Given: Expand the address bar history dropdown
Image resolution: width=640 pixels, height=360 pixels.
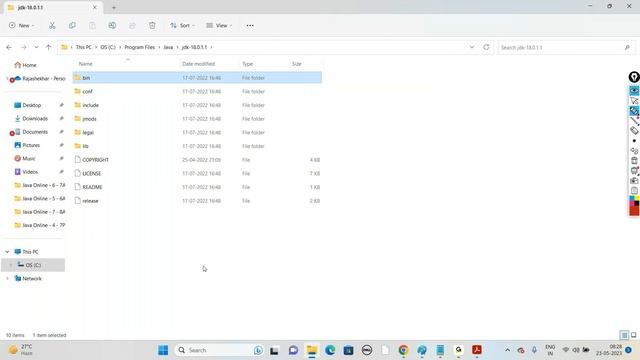Looking at the screenshot, I should (x=472, y=47).
